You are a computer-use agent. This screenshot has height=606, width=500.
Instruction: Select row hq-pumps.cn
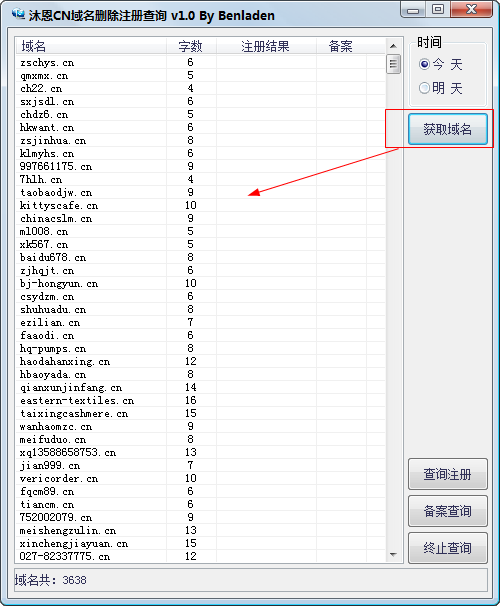coord(201,348)
